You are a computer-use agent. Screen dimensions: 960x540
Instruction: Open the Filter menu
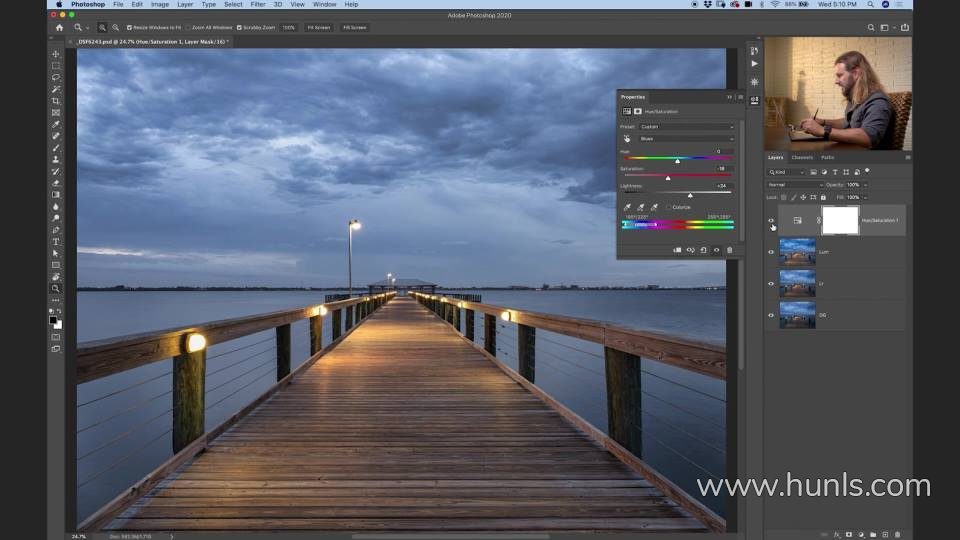point(258,4)
